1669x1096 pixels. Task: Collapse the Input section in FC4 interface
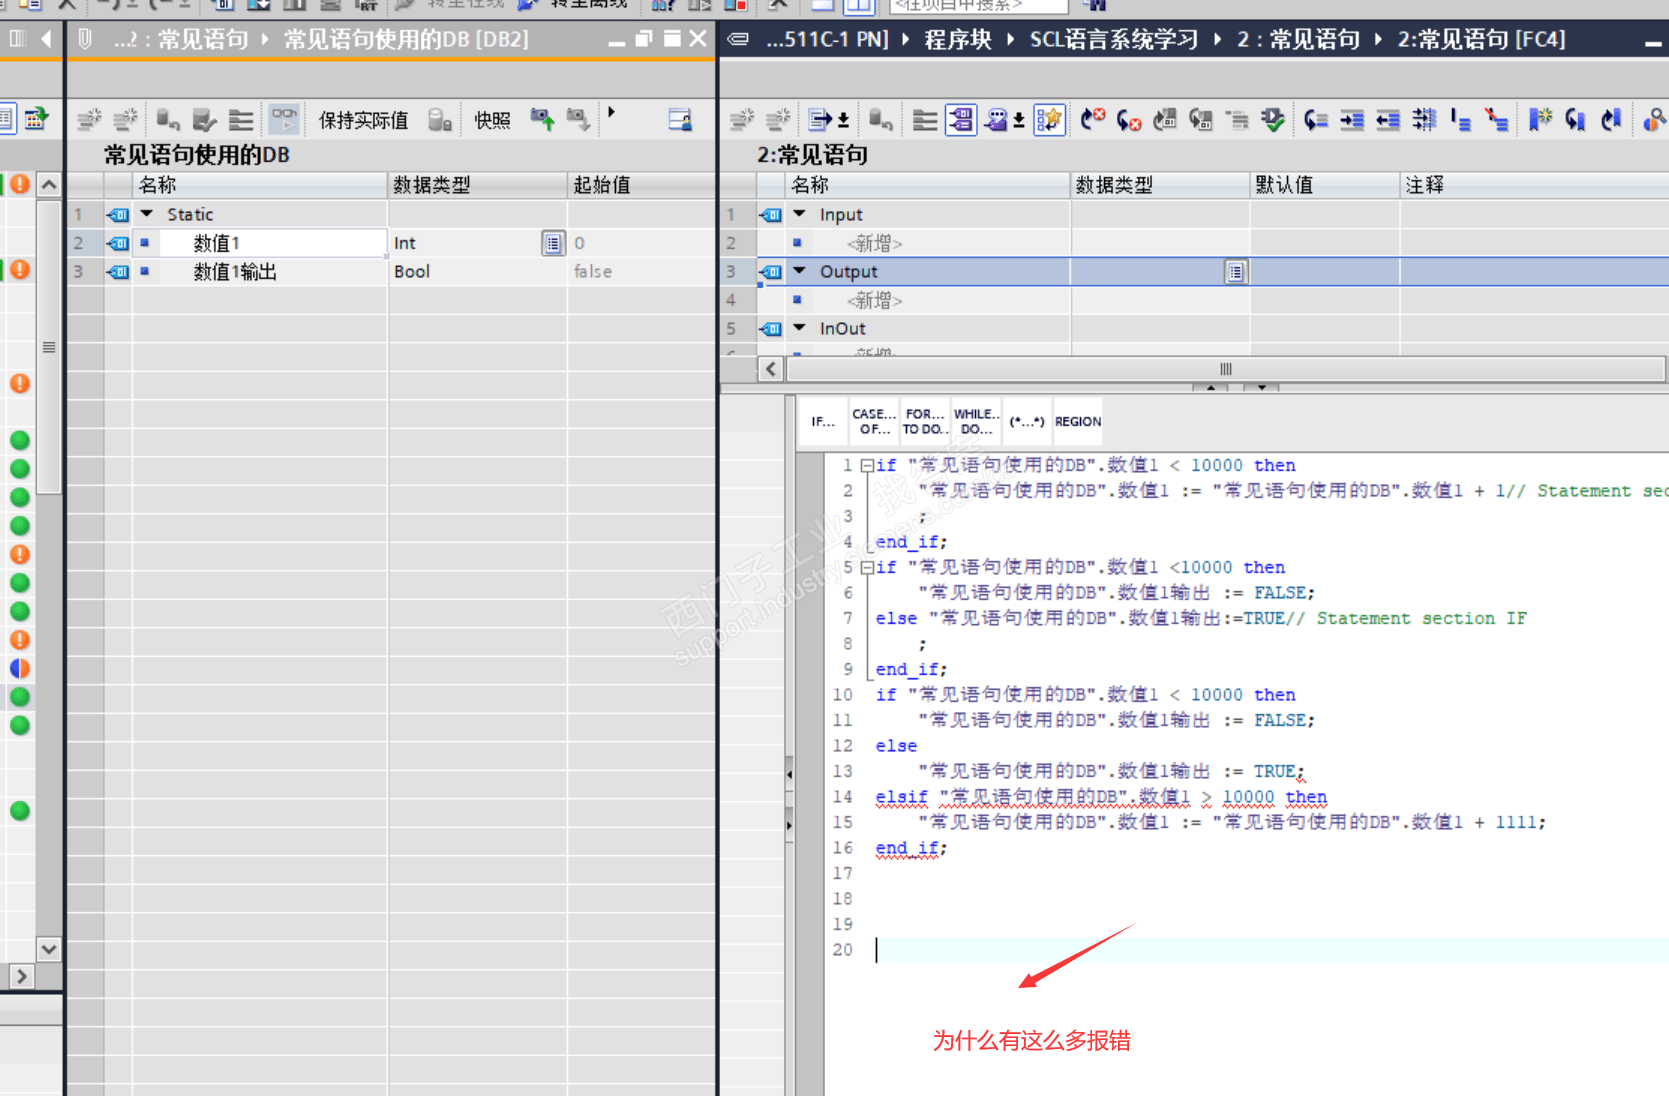click(799, 214)
